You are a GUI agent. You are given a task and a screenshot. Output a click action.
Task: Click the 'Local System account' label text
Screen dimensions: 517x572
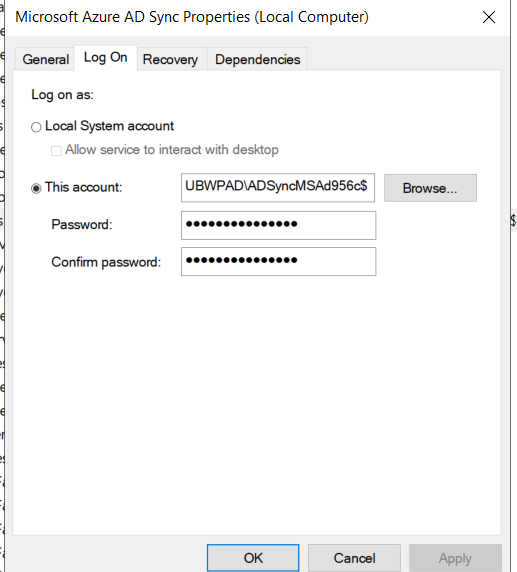coord(109,126)
